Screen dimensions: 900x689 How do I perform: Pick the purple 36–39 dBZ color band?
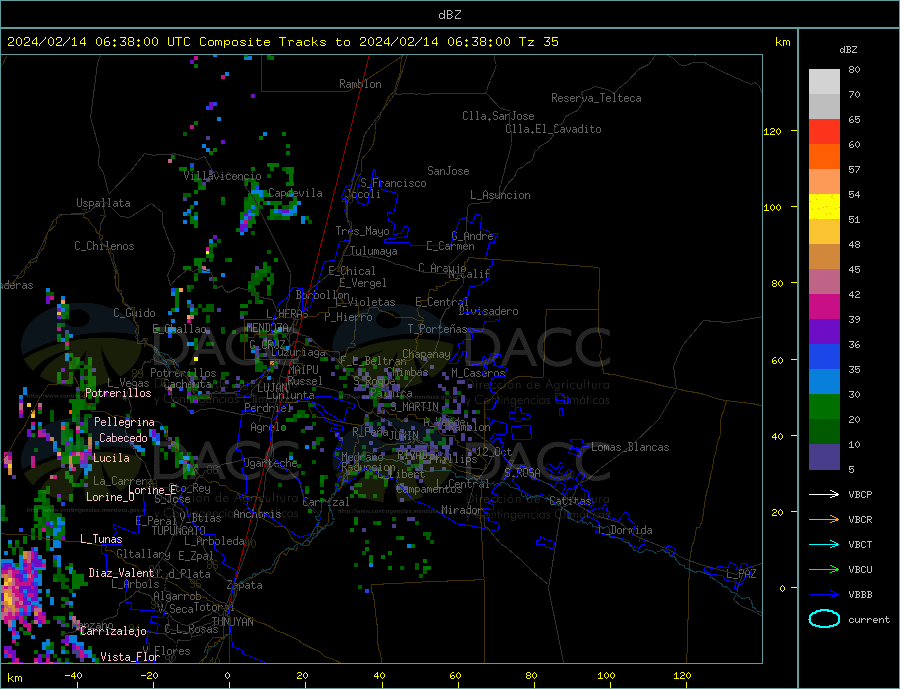(824, 331)
